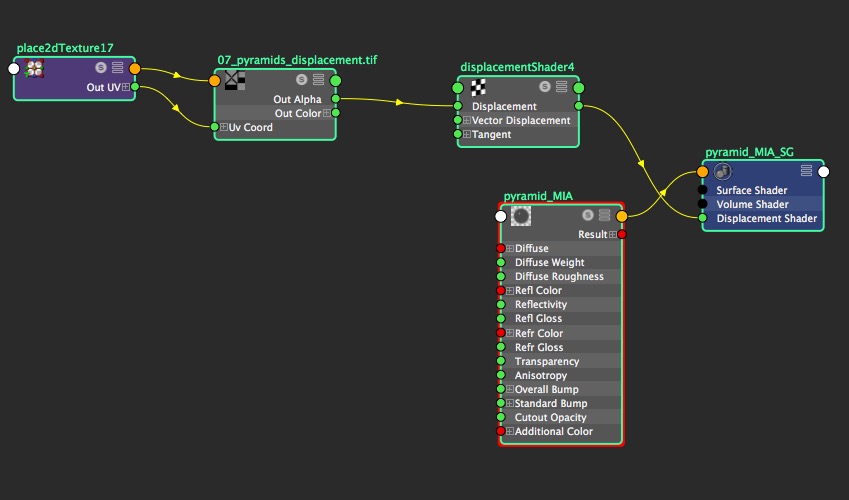Click the Diffuse Weight input port
Screen dimensions: 849x500
coord(501,262)
